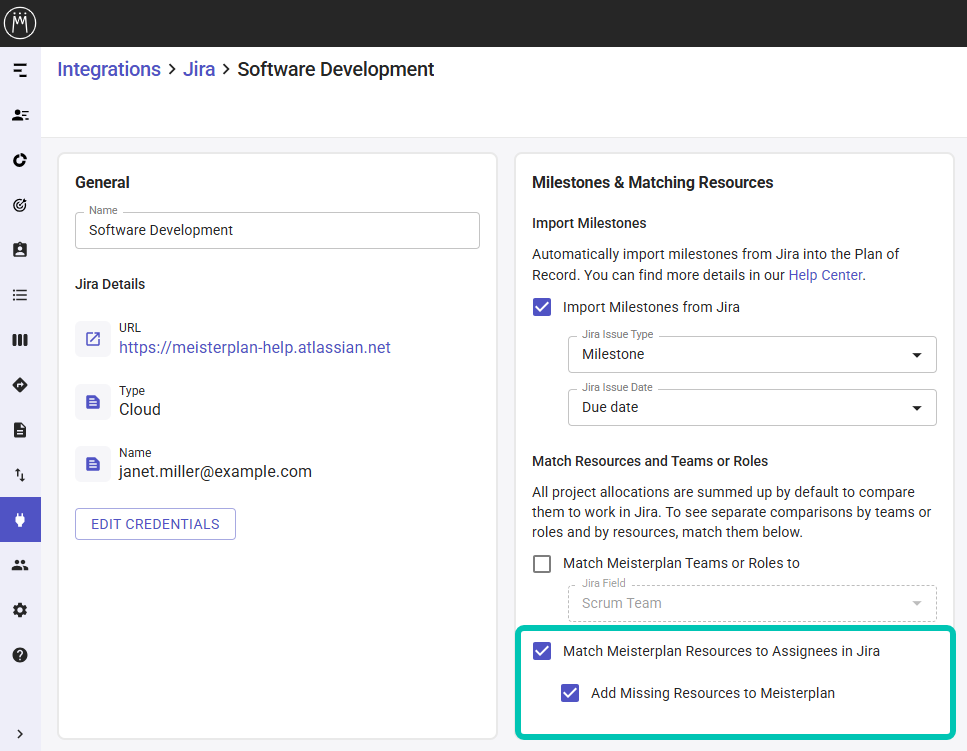Click the Jira Details heading
The width and height of the screenshot is (967, 751).
(110, 284)
